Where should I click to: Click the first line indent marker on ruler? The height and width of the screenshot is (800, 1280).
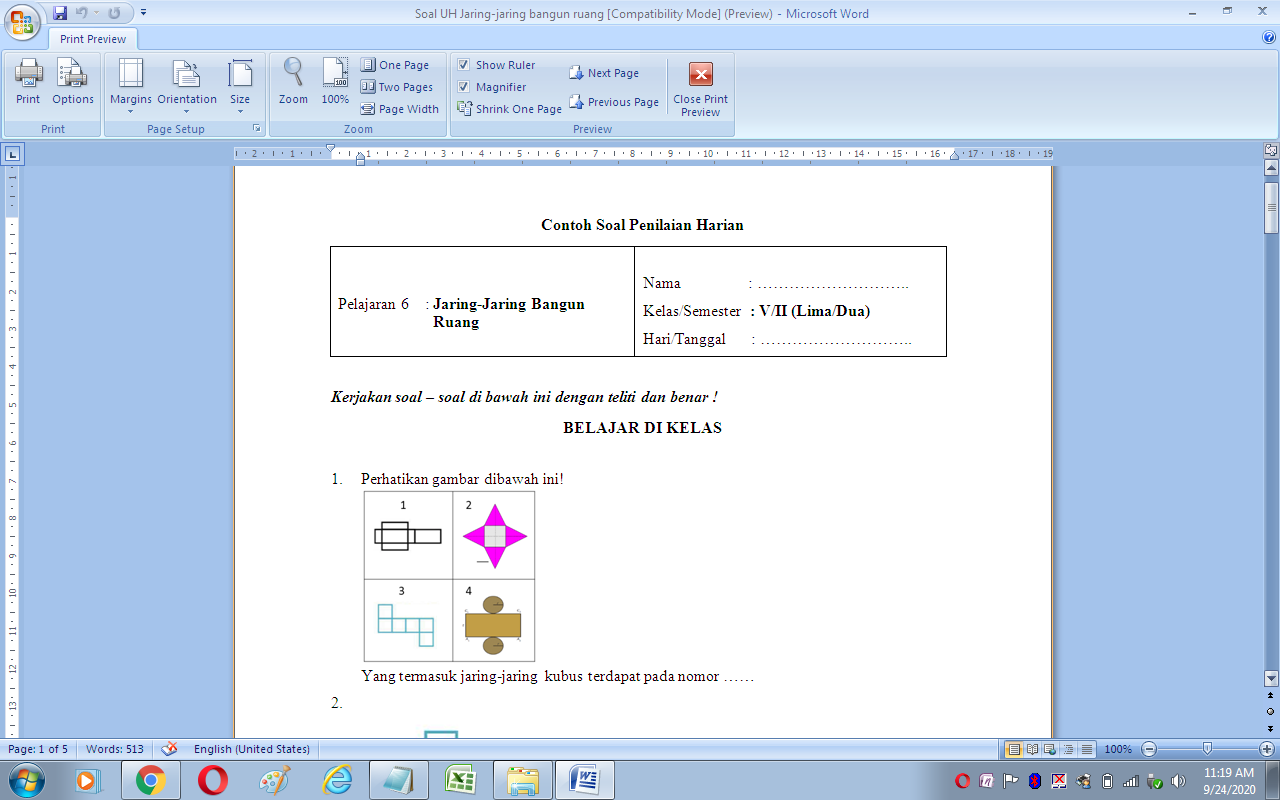[330, 149]
